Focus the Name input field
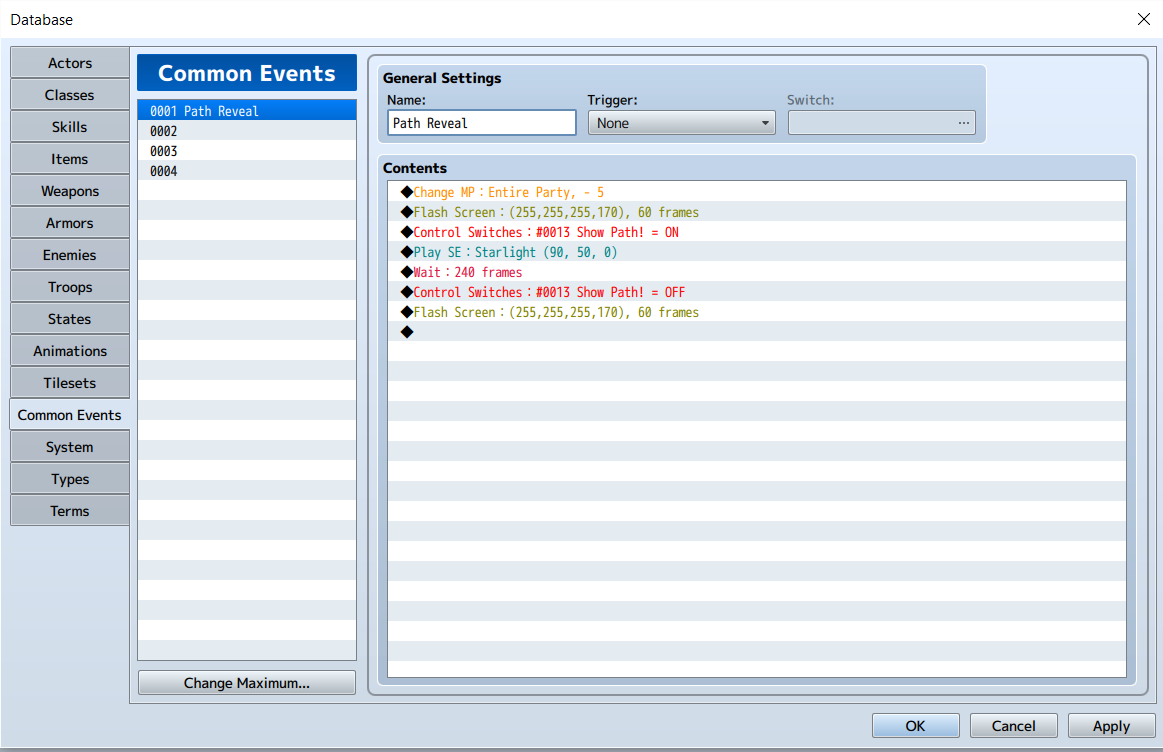Screen dimensions: 1163x752 pos(481,123)
